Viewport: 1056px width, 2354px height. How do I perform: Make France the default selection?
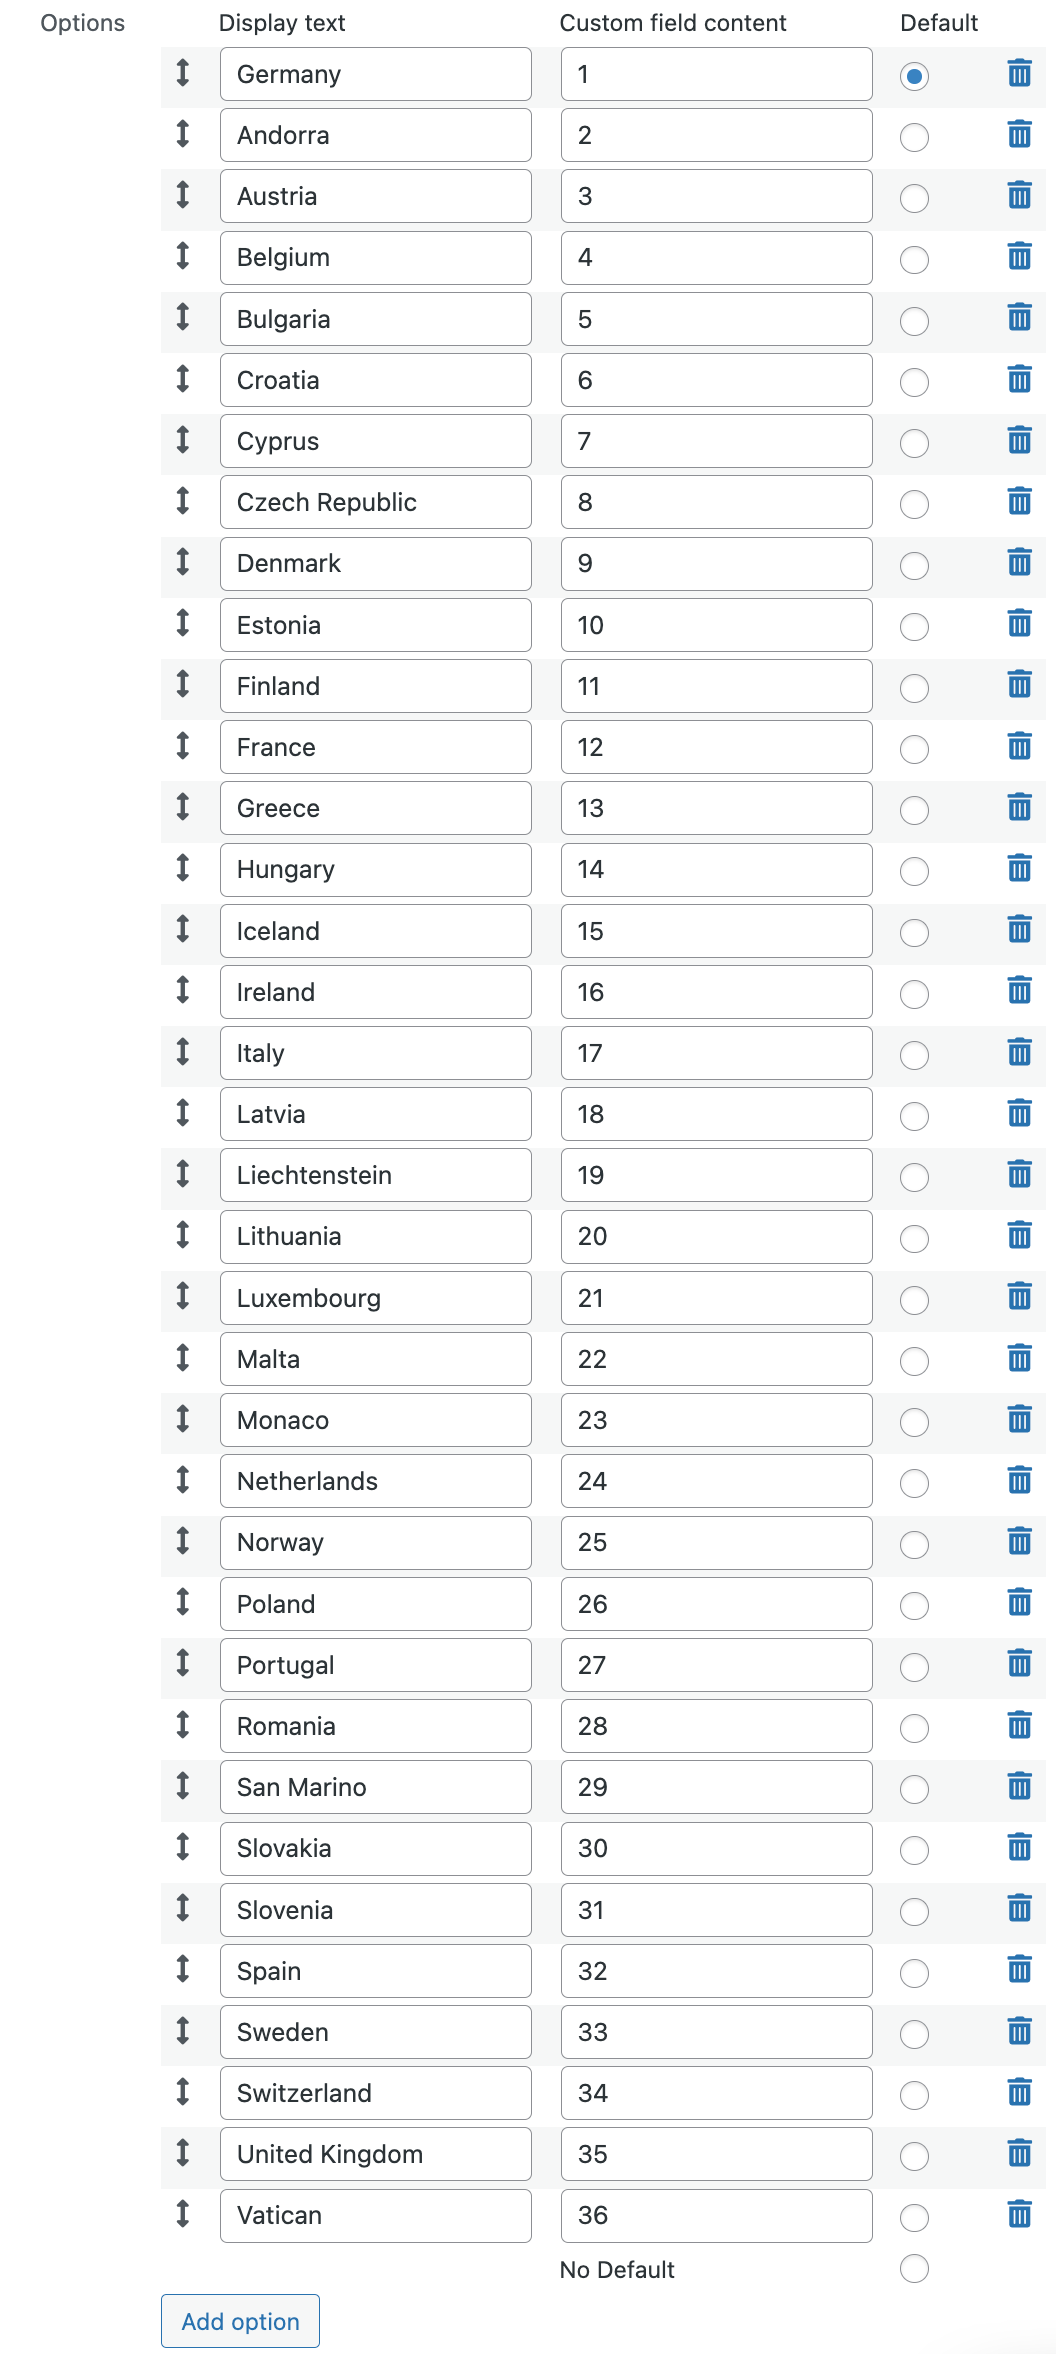[x=914, y=749]
